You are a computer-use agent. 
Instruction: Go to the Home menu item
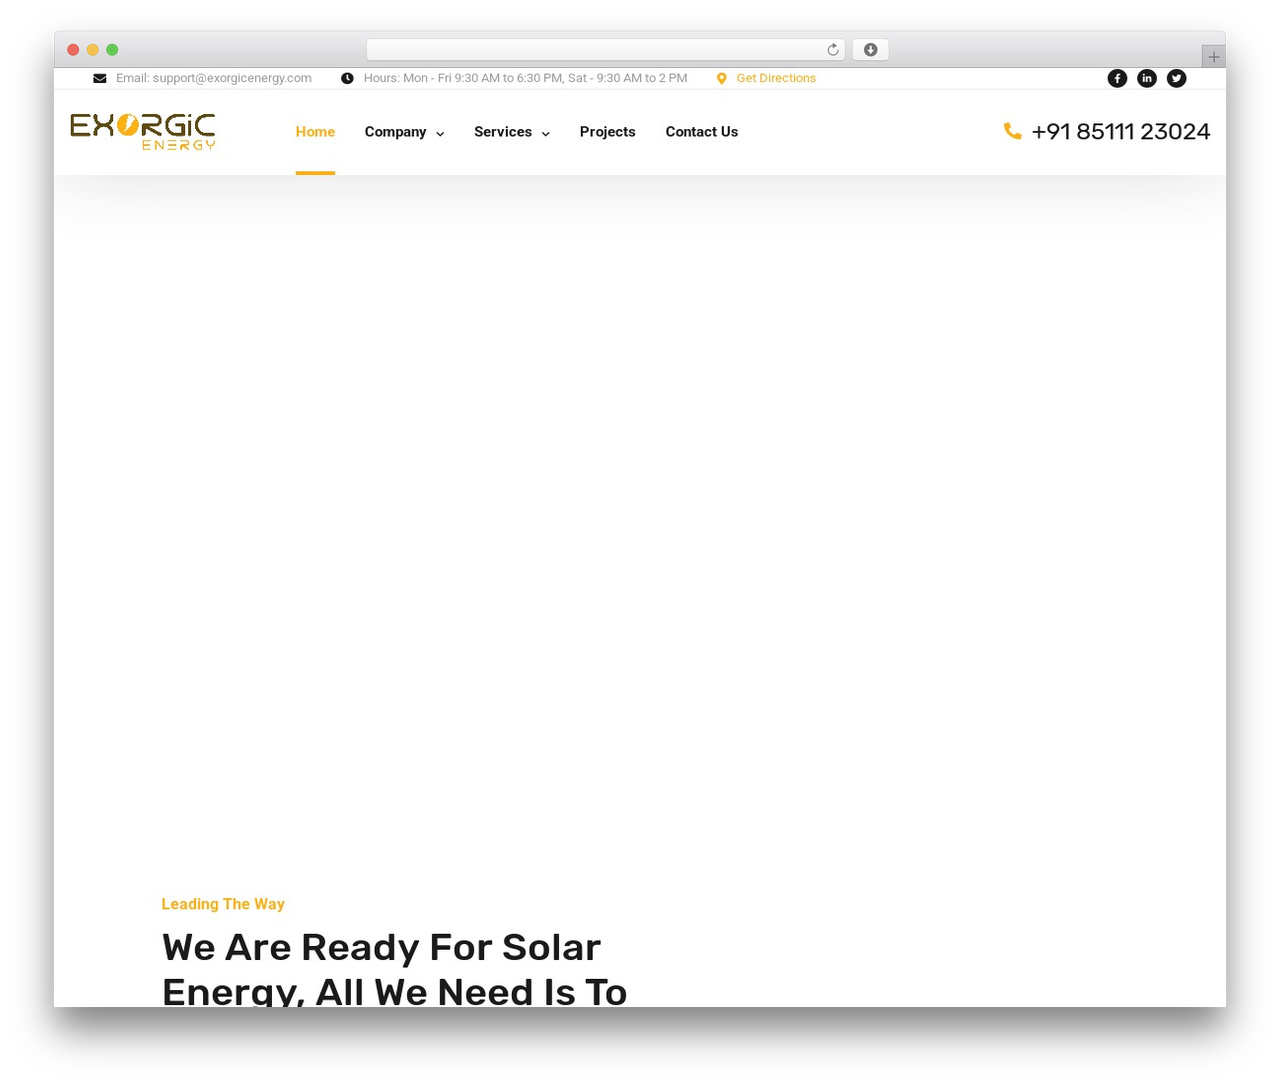[x=315, y=132]
